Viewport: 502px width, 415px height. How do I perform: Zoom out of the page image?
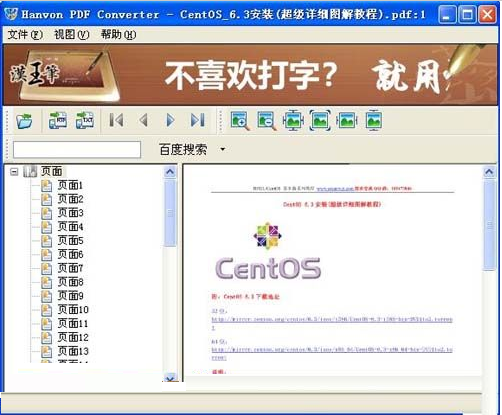pyautogui.click(x=266, y=120)
